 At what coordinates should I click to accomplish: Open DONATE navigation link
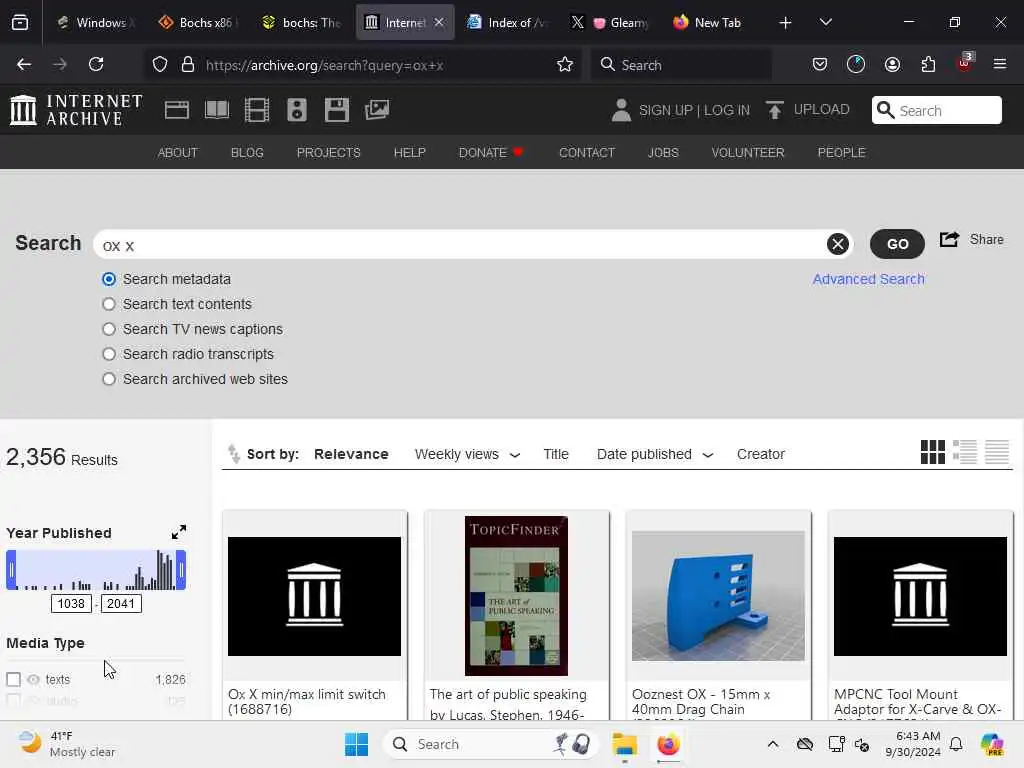click(x=490, y=152)
